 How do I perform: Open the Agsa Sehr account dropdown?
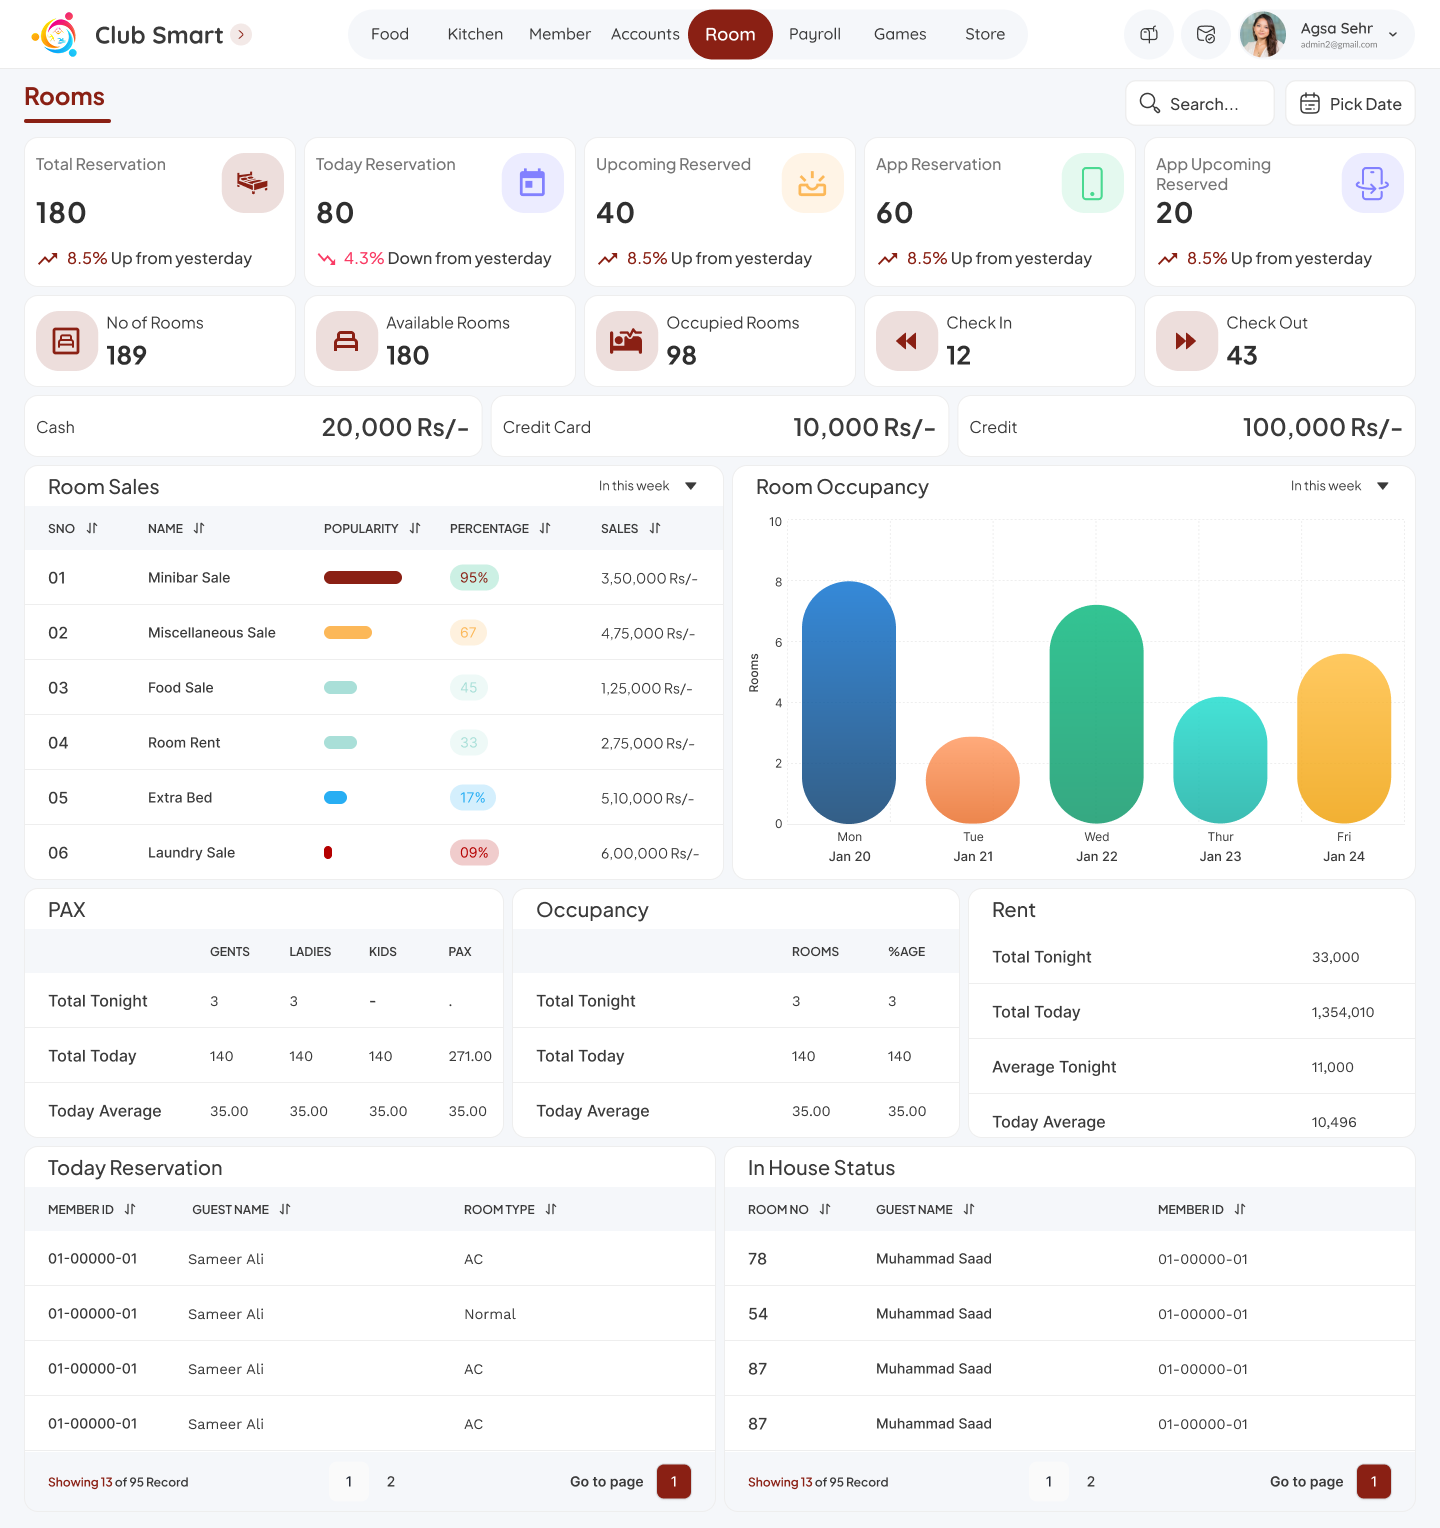(1393, 35)
